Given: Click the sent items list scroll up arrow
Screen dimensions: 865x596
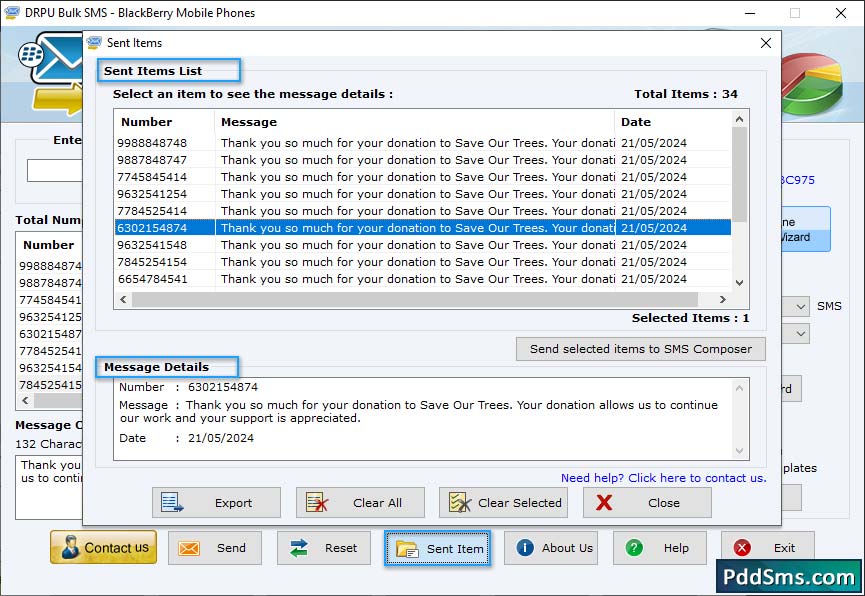Looking at the screenshot, I should click(740, 119).
